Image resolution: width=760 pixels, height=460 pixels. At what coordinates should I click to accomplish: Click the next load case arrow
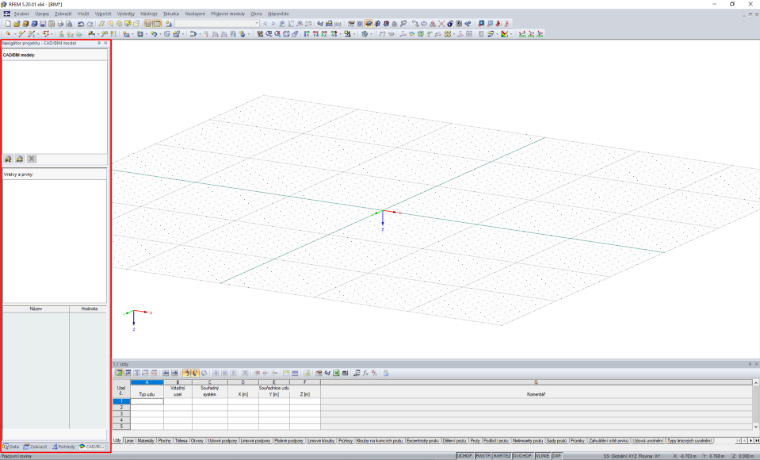point(273,23)
